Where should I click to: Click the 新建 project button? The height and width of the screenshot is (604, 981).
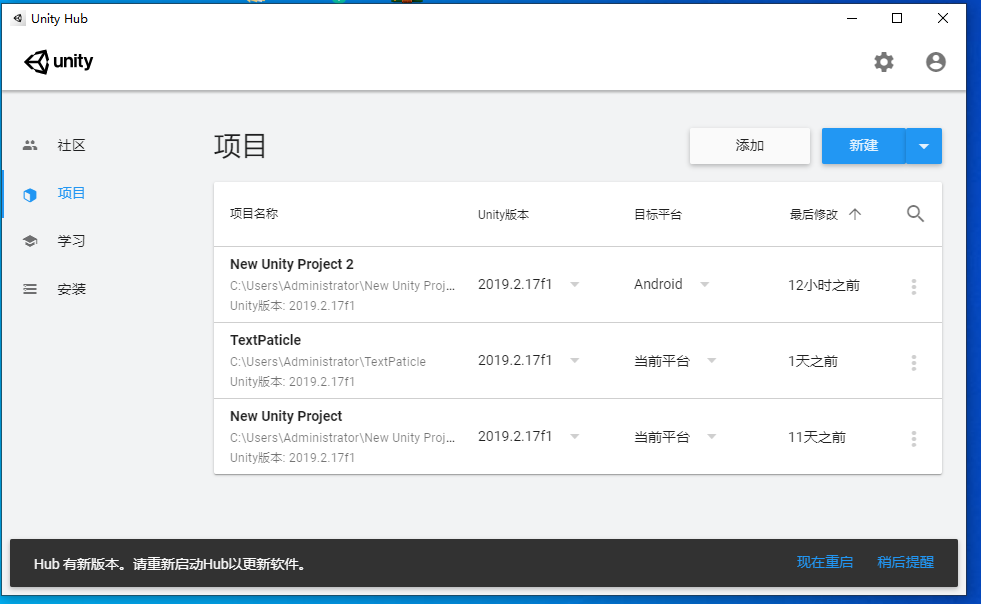[863, 146]
